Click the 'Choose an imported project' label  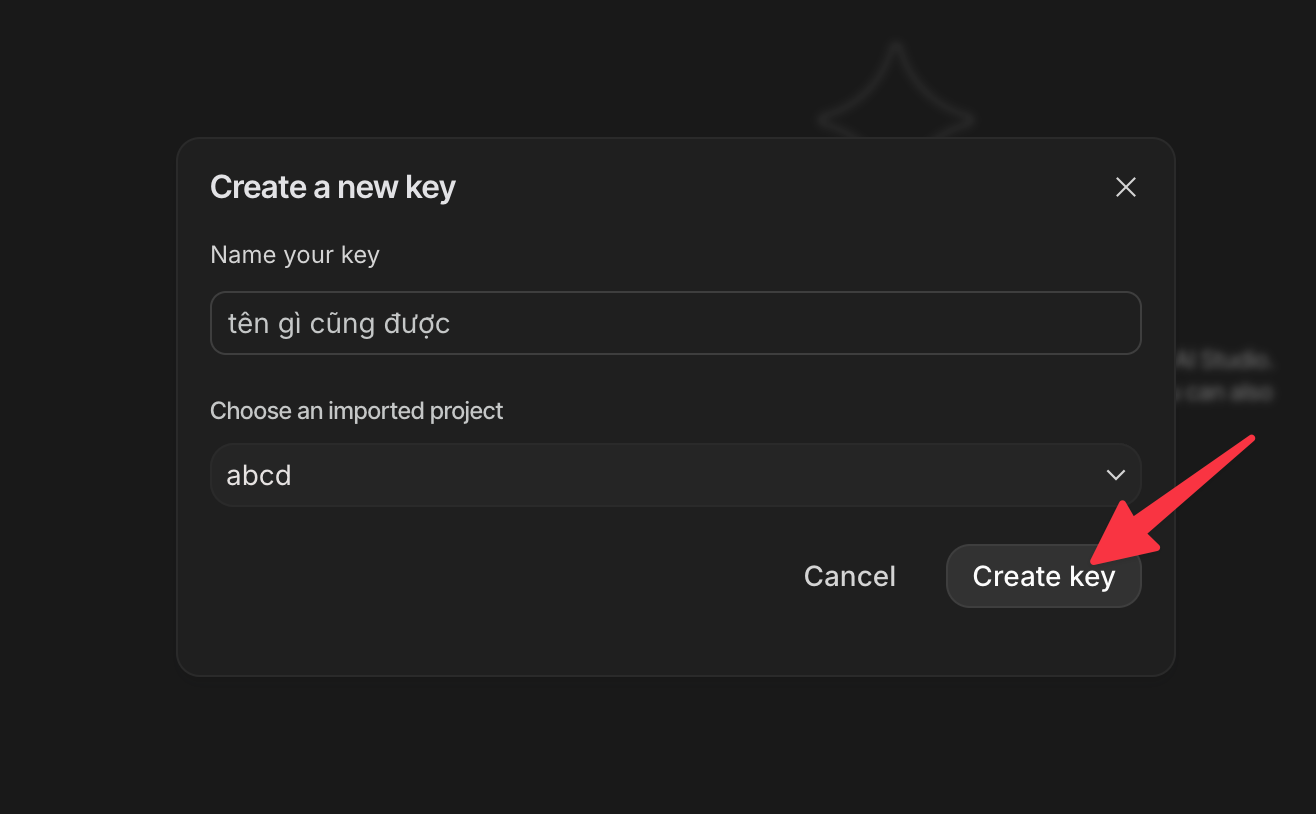click(357, 411)
